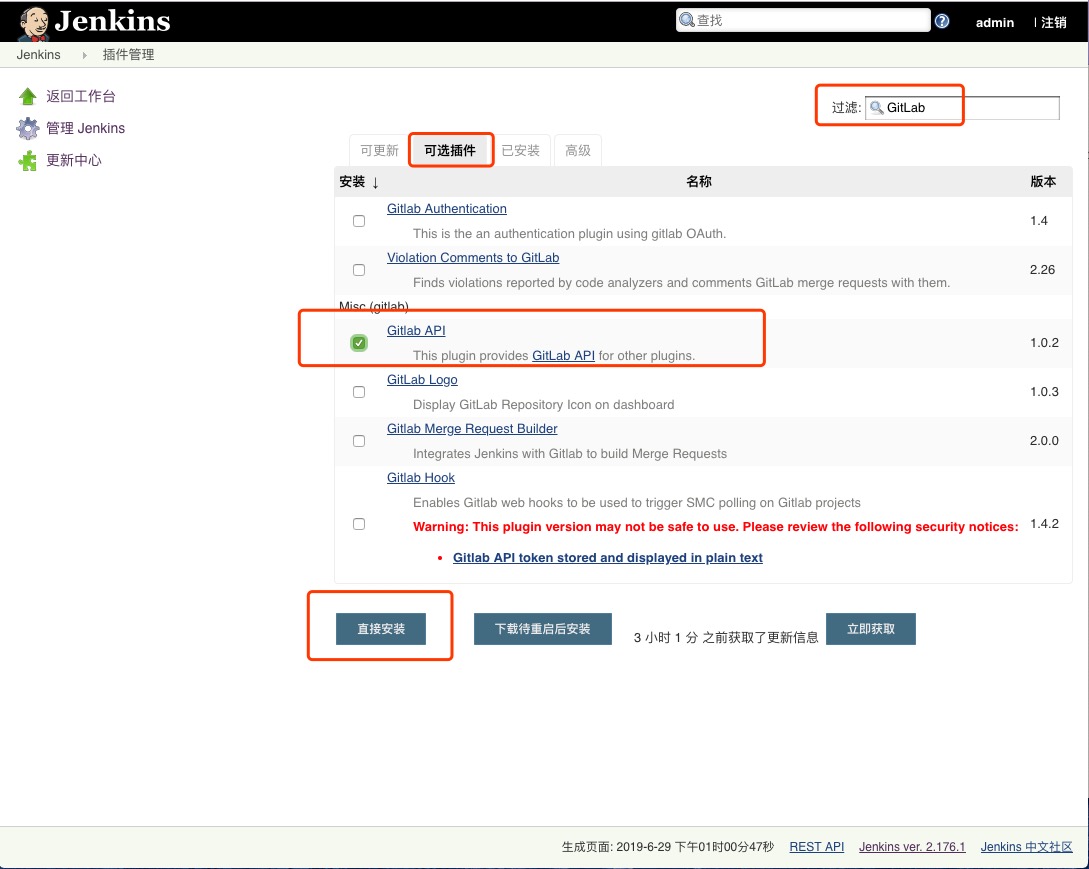
Task: Click the 插件管理 breadcrumb link
Action: point(128,55)
